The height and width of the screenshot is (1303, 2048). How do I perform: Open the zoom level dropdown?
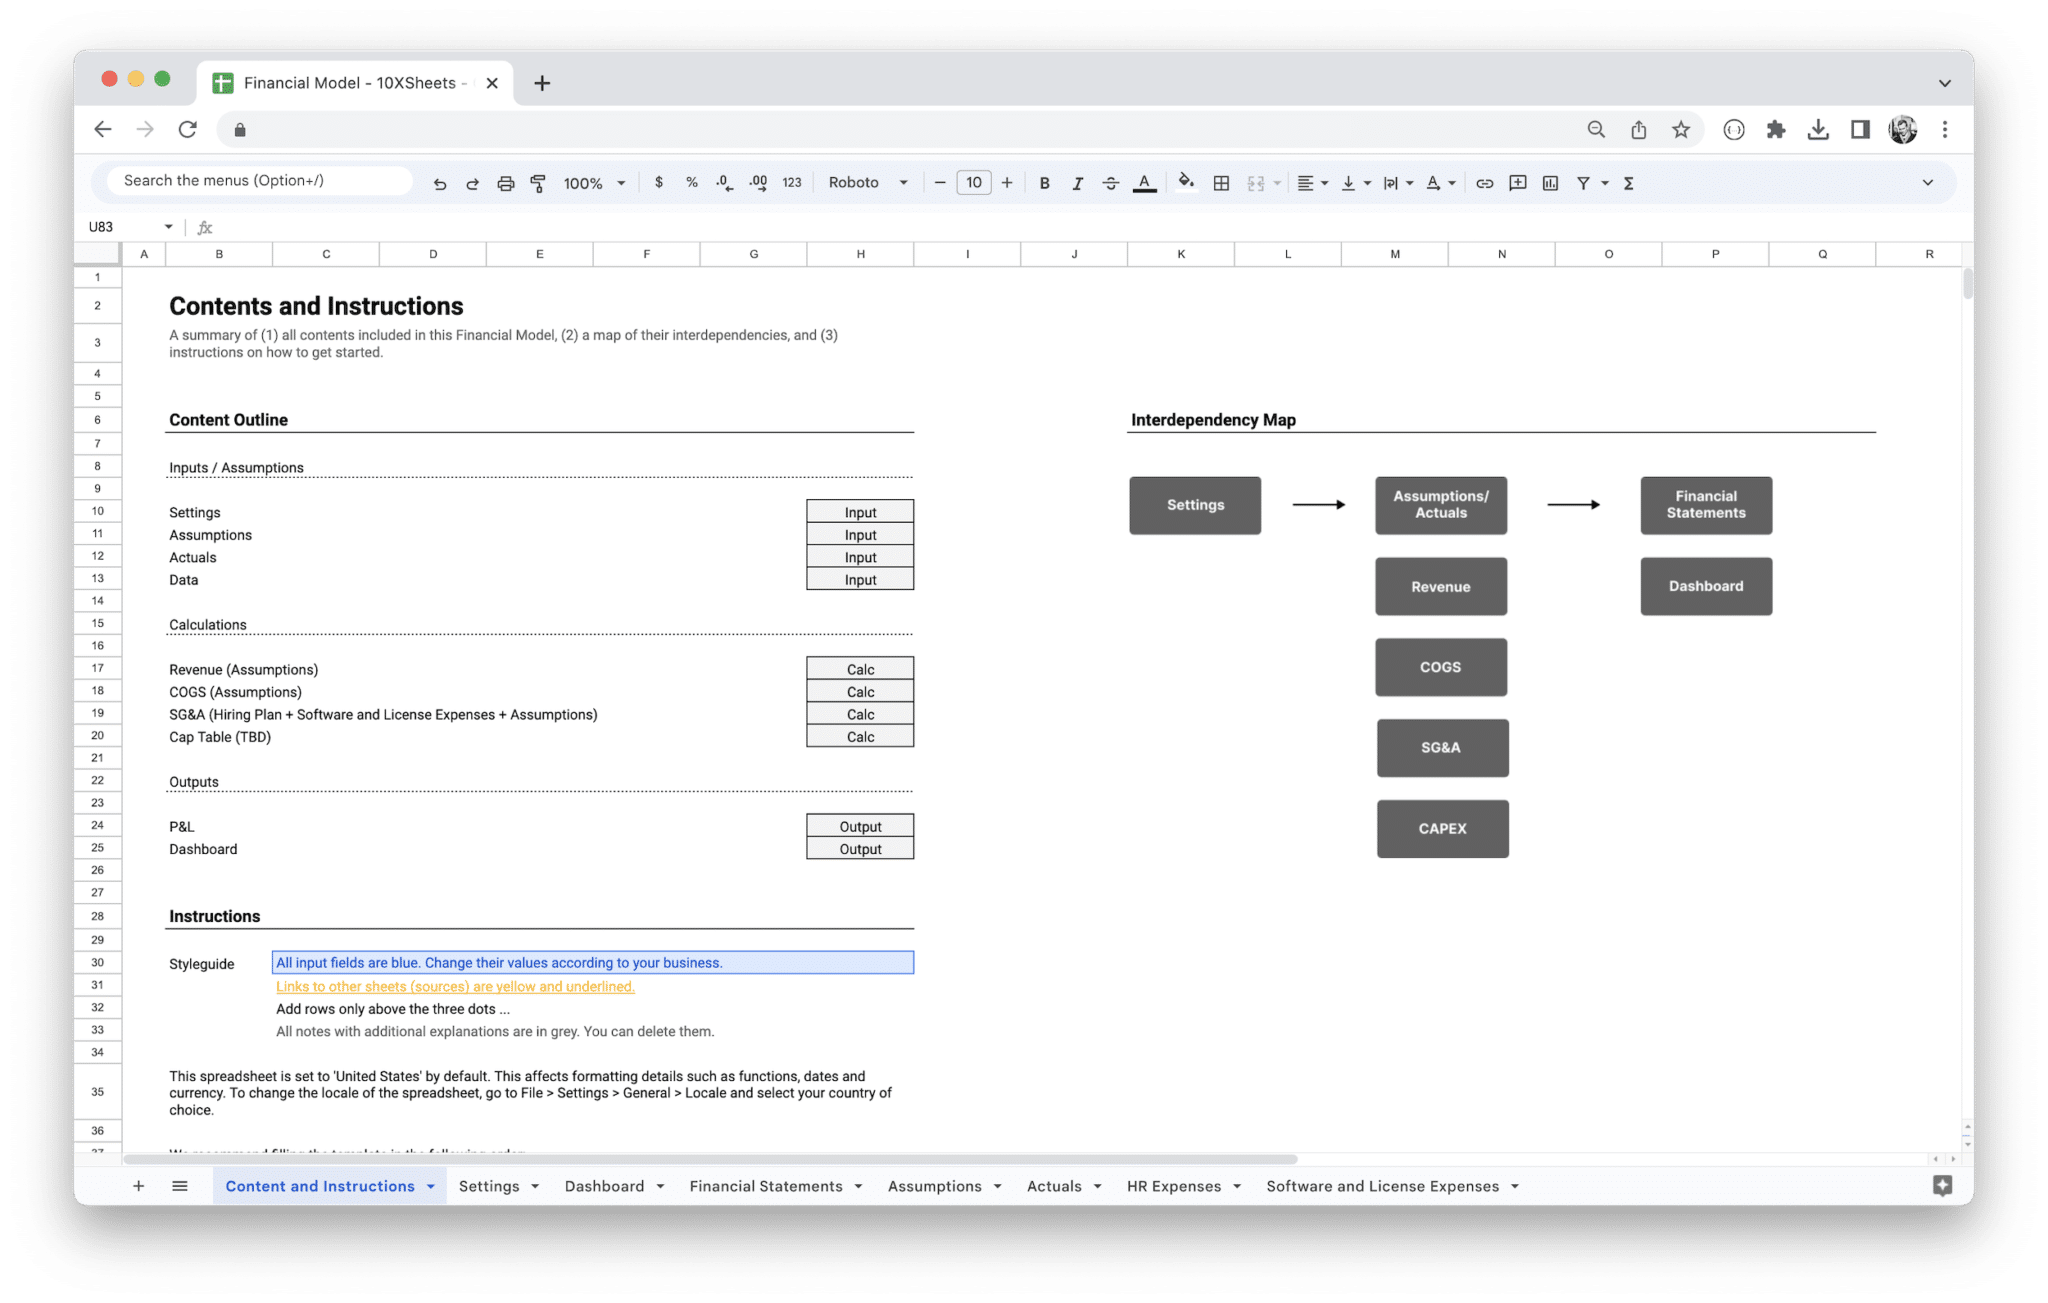592,182
